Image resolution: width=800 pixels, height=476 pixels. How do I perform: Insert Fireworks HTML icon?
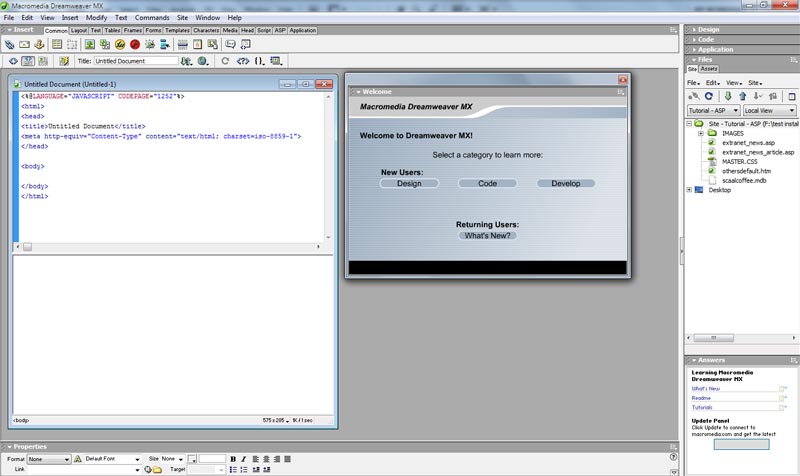pyautogui.click(x=120, y=45)
